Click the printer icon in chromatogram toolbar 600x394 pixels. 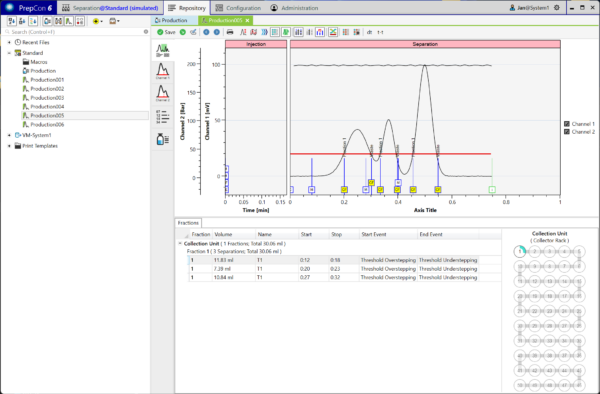tap(230, 32)
